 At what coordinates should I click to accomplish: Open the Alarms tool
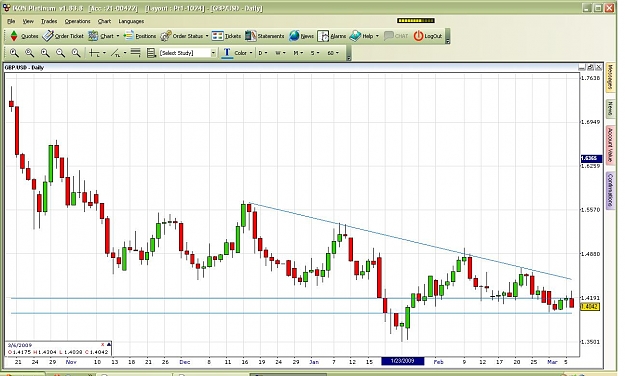click(332, 36)
